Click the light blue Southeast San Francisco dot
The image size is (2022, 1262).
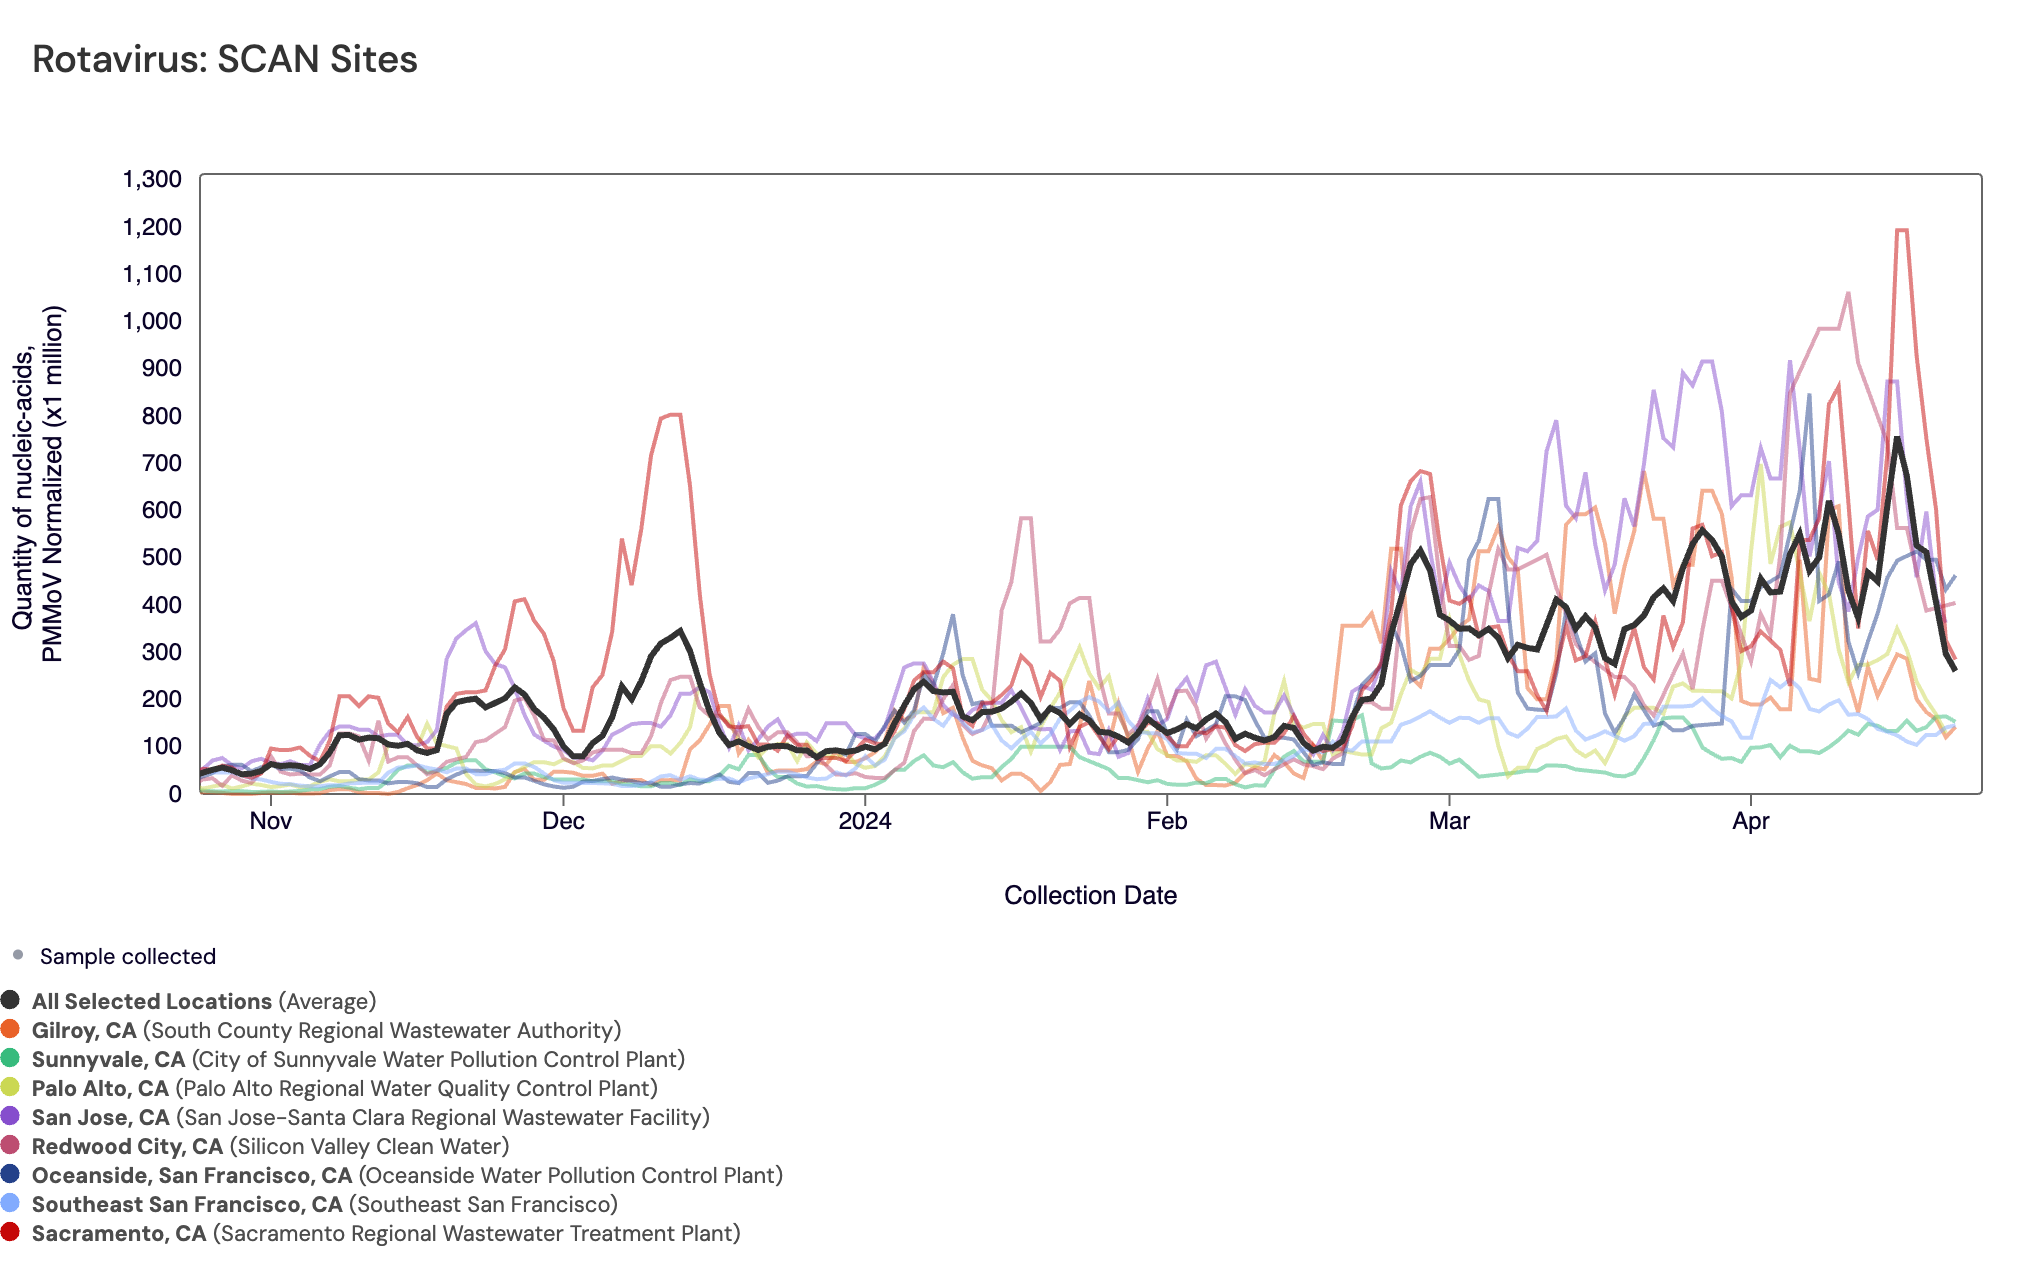pos(10,1203)
